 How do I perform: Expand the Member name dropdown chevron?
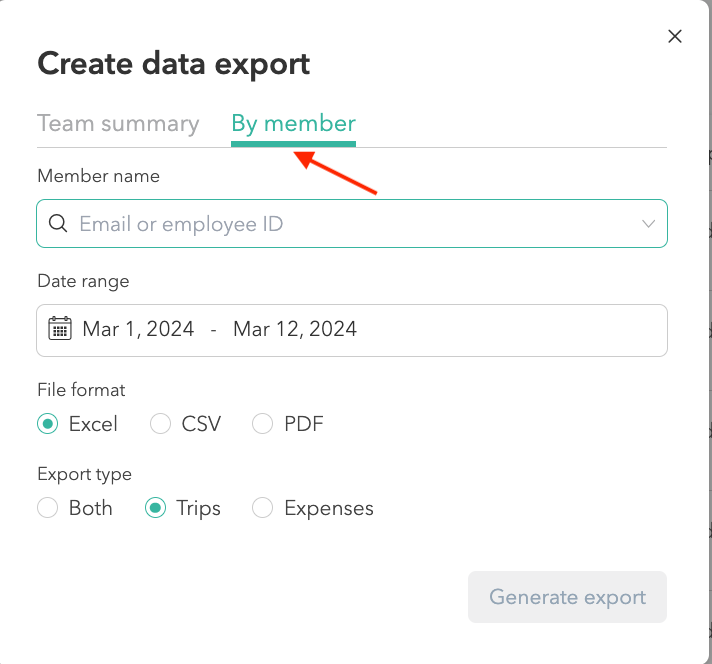point(649,224)
